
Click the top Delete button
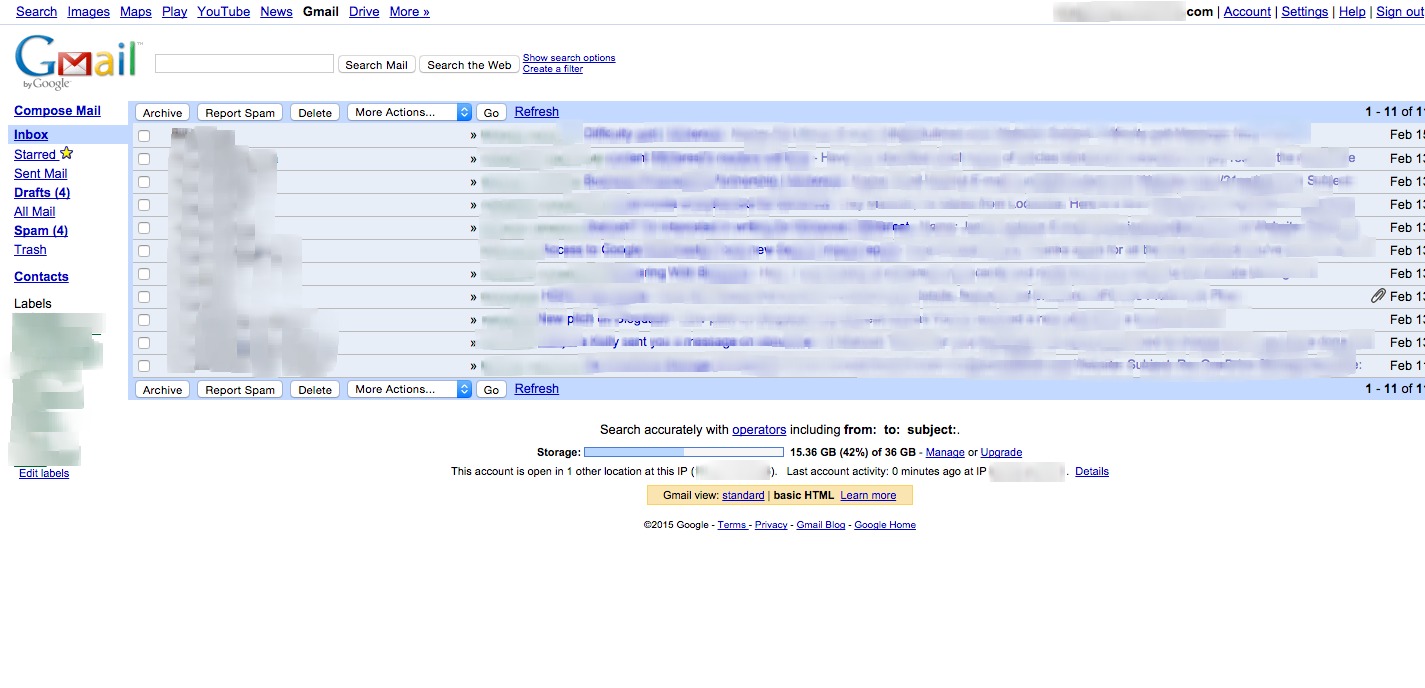pyautogui.click(x=315, y=113)
